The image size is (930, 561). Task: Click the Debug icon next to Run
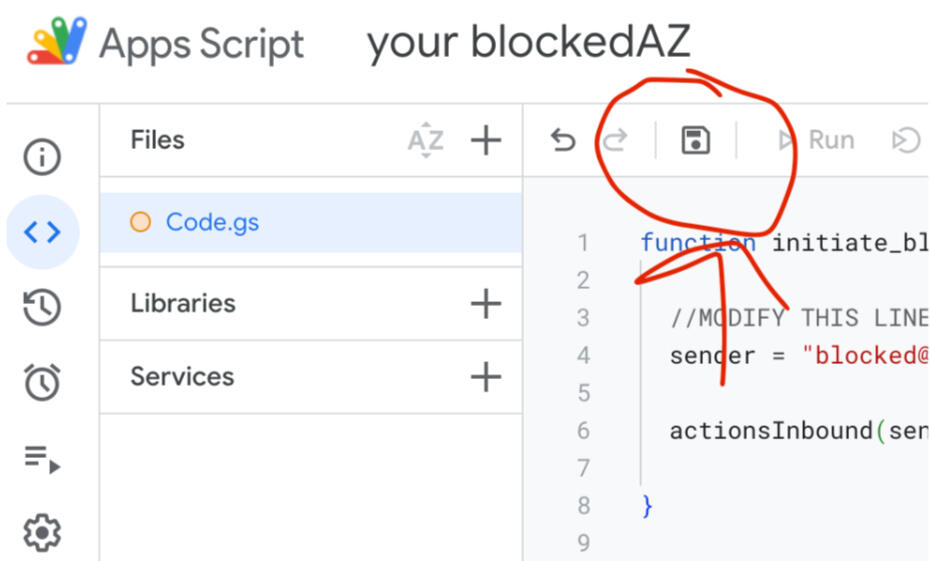[905, 141]
